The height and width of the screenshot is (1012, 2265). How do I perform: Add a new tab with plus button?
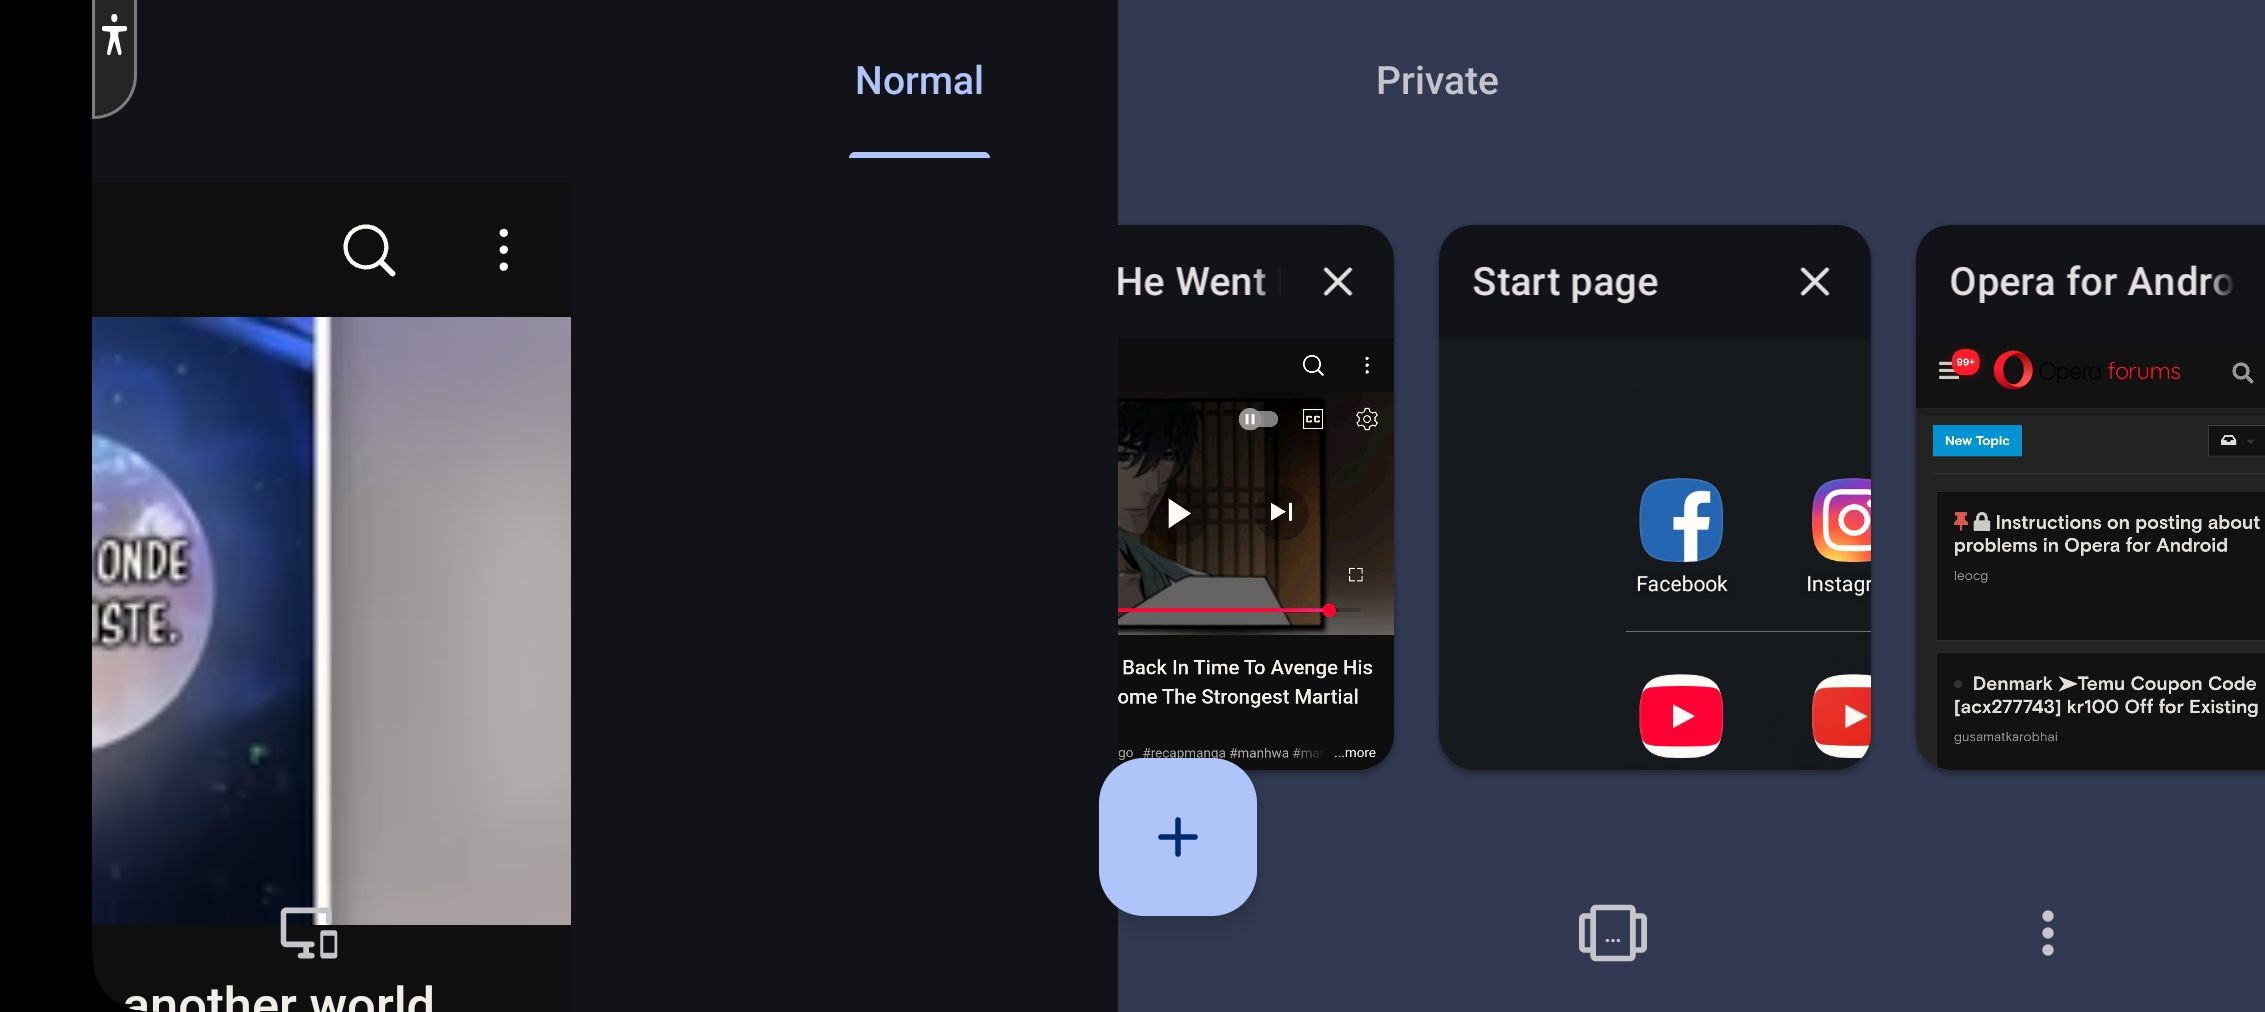pos(1178,837)
